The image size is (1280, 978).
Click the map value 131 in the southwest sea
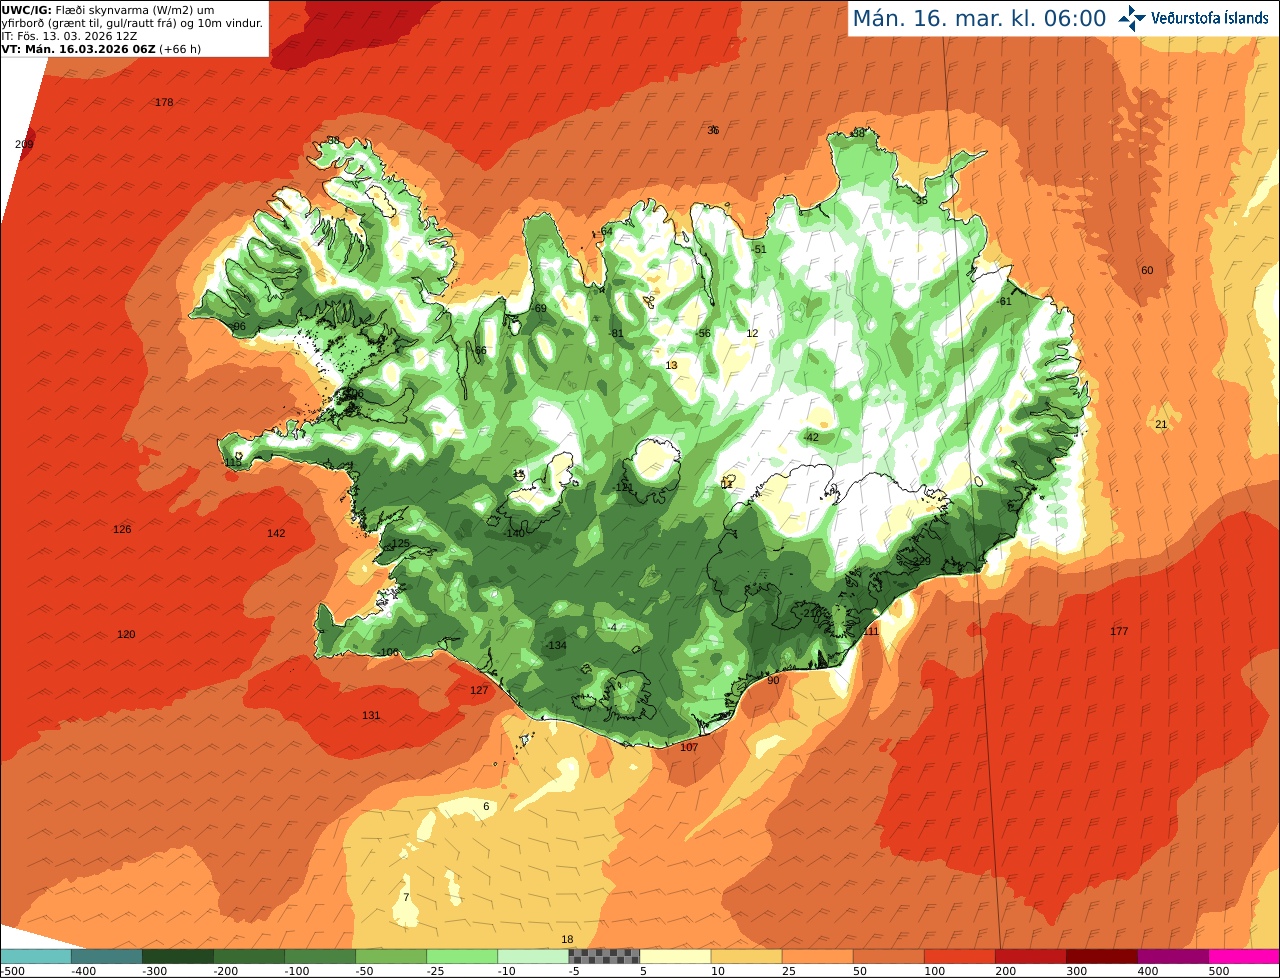(x=371, y=716)
